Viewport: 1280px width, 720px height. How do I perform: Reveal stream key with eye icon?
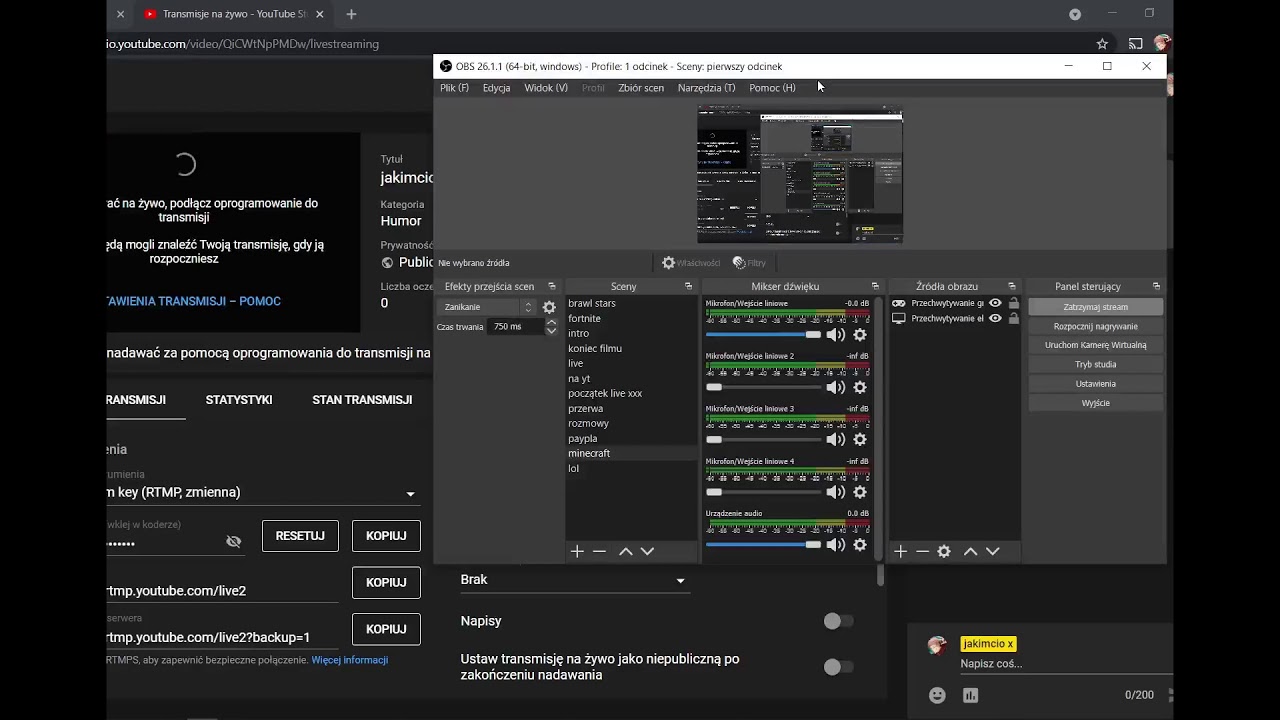click(233, 542)
